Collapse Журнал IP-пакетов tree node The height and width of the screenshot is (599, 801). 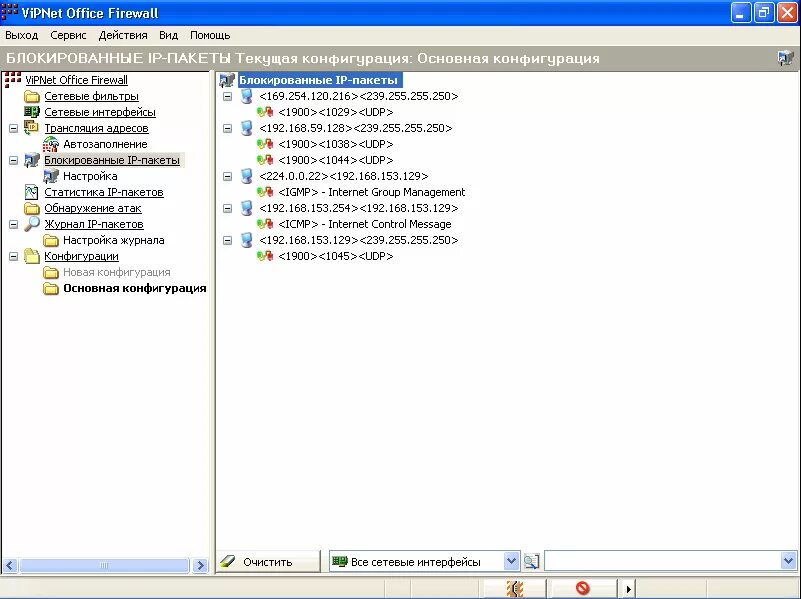(14, 224)
